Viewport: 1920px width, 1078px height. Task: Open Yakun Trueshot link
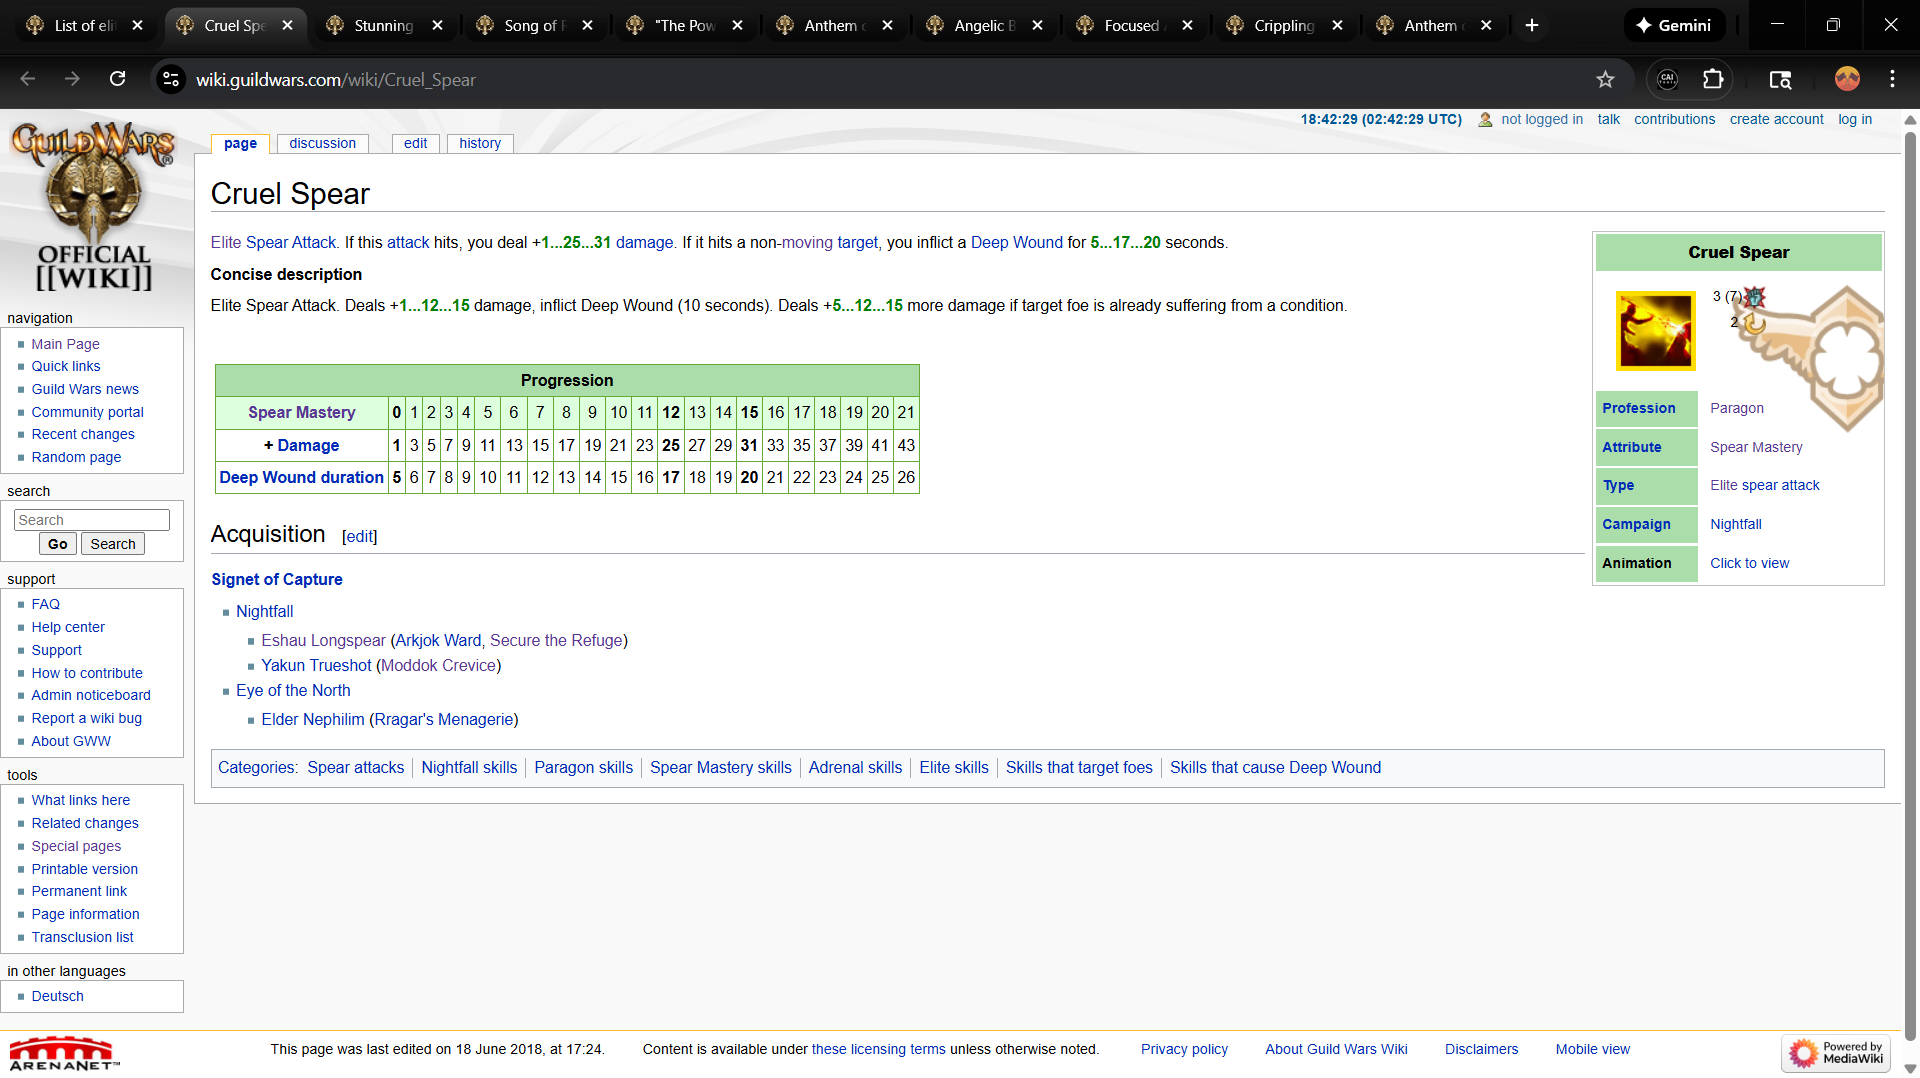click(316, 665)
